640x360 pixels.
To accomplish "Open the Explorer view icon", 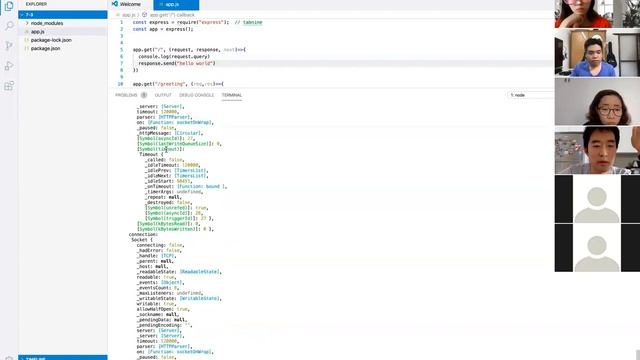I will [9, 6].
